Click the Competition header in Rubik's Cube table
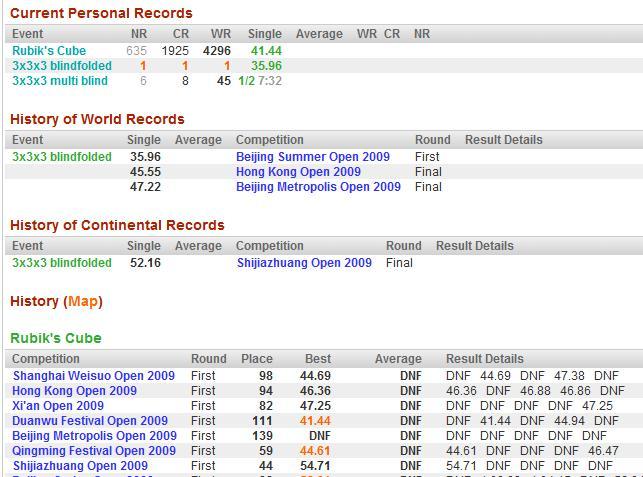This screenshot has width=643, height=477. tap(46, 359)
